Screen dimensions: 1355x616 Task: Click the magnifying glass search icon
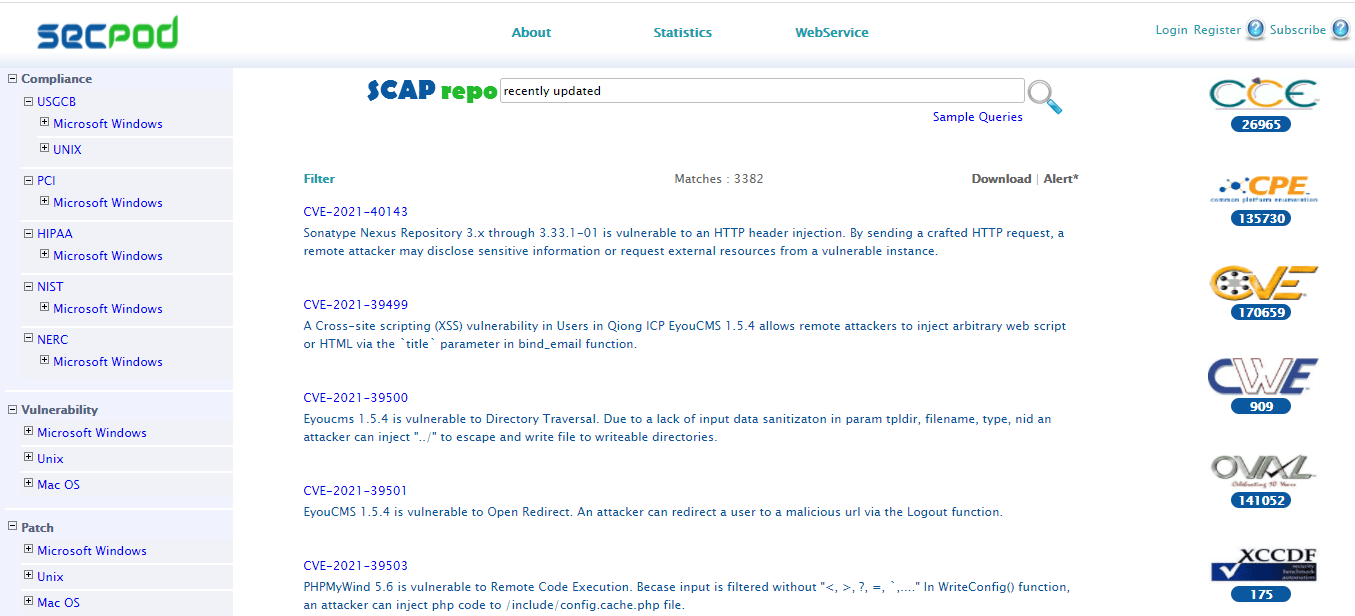tap(1044, 96)
